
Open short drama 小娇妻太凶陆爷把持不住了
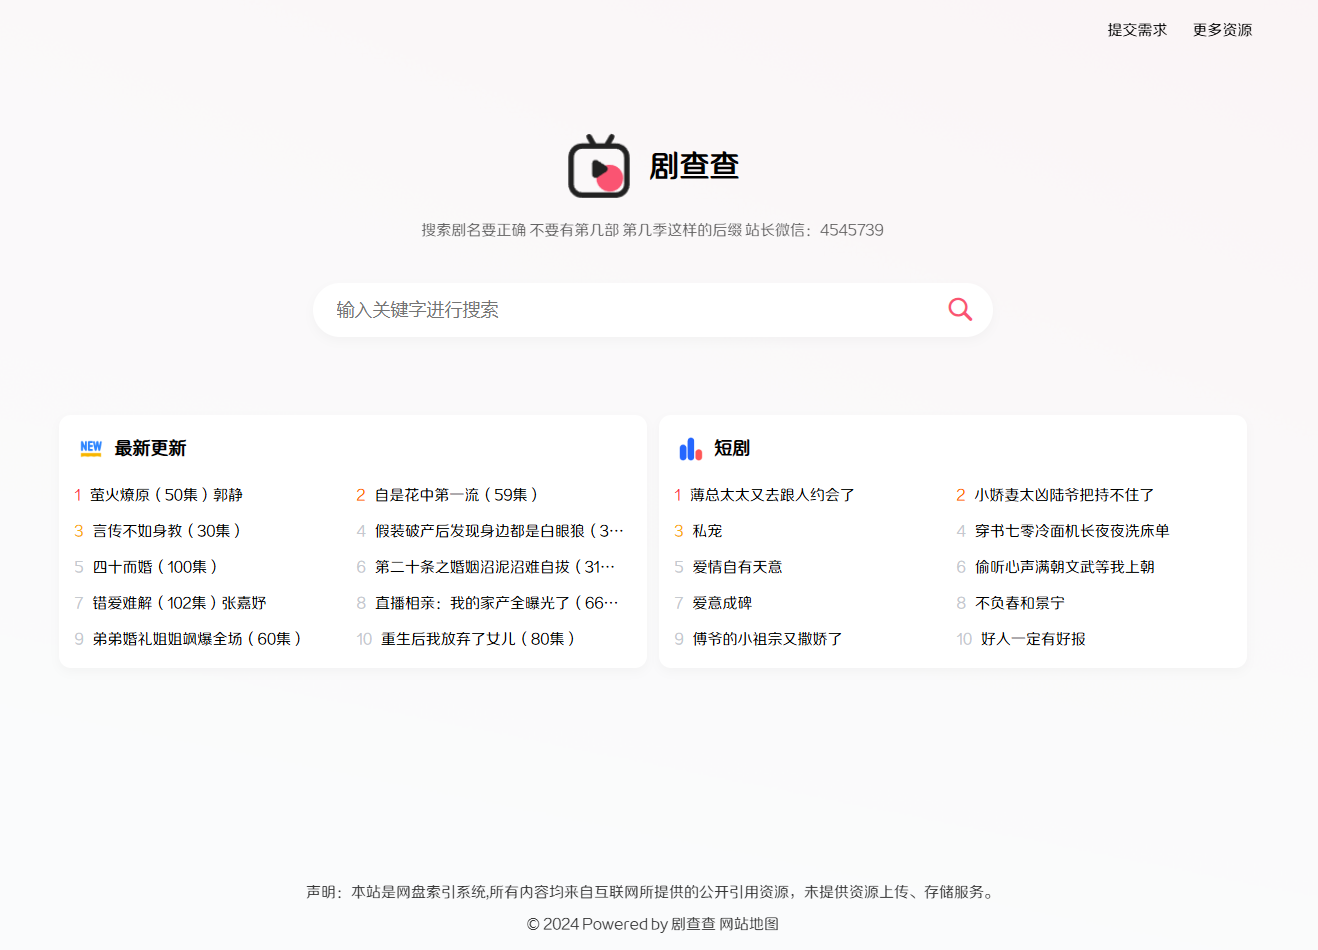pos(1065,495)
